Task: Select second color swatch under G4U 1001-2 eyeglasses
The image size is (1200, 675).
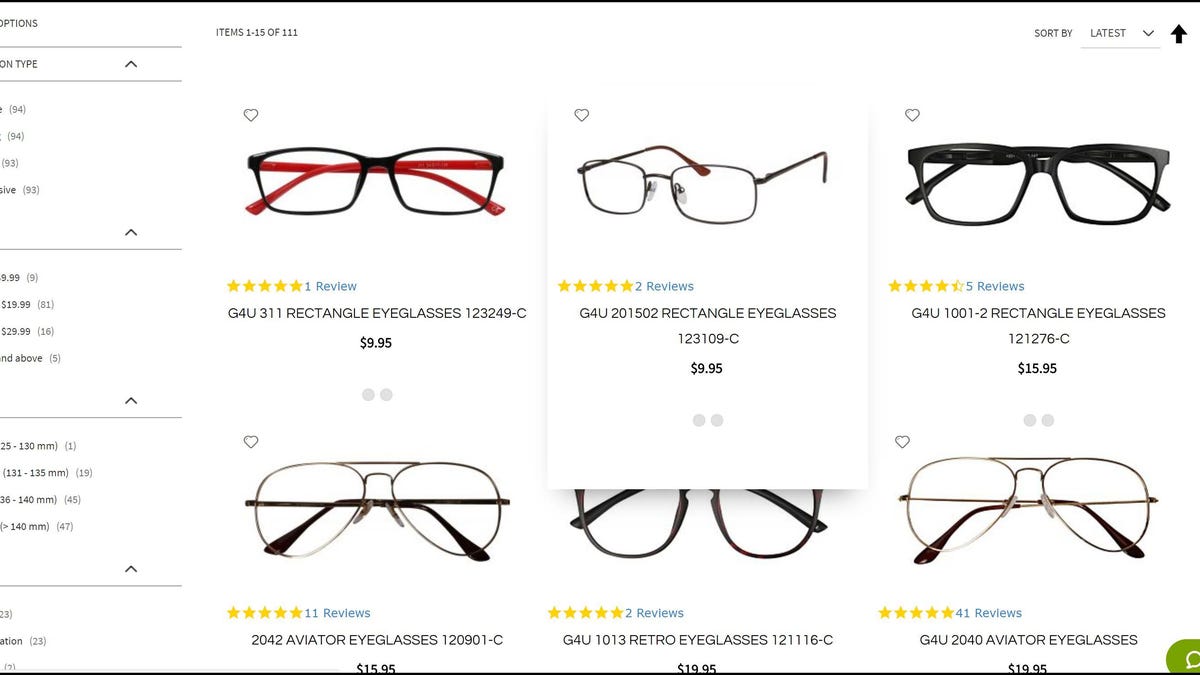Action: [1048, 421]
